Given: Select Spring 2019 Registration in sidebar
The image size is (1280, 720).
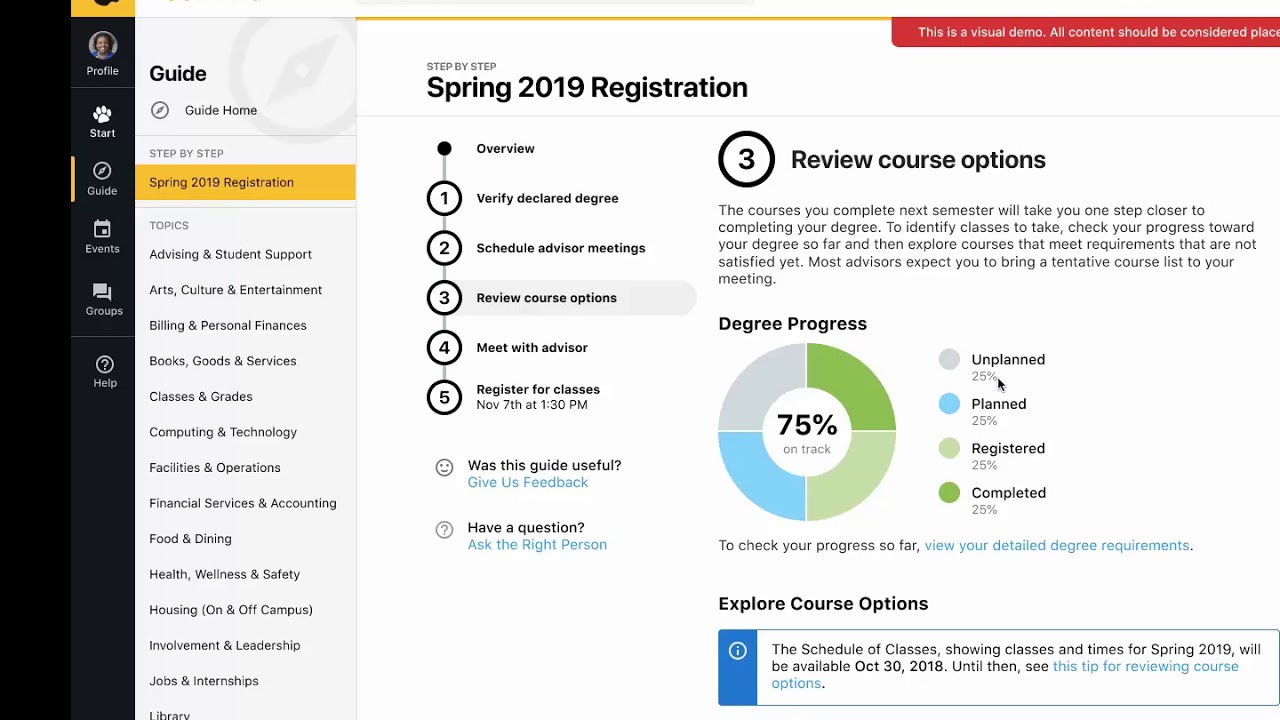Looking at the screenshot, I should click(x=245, y=182).
